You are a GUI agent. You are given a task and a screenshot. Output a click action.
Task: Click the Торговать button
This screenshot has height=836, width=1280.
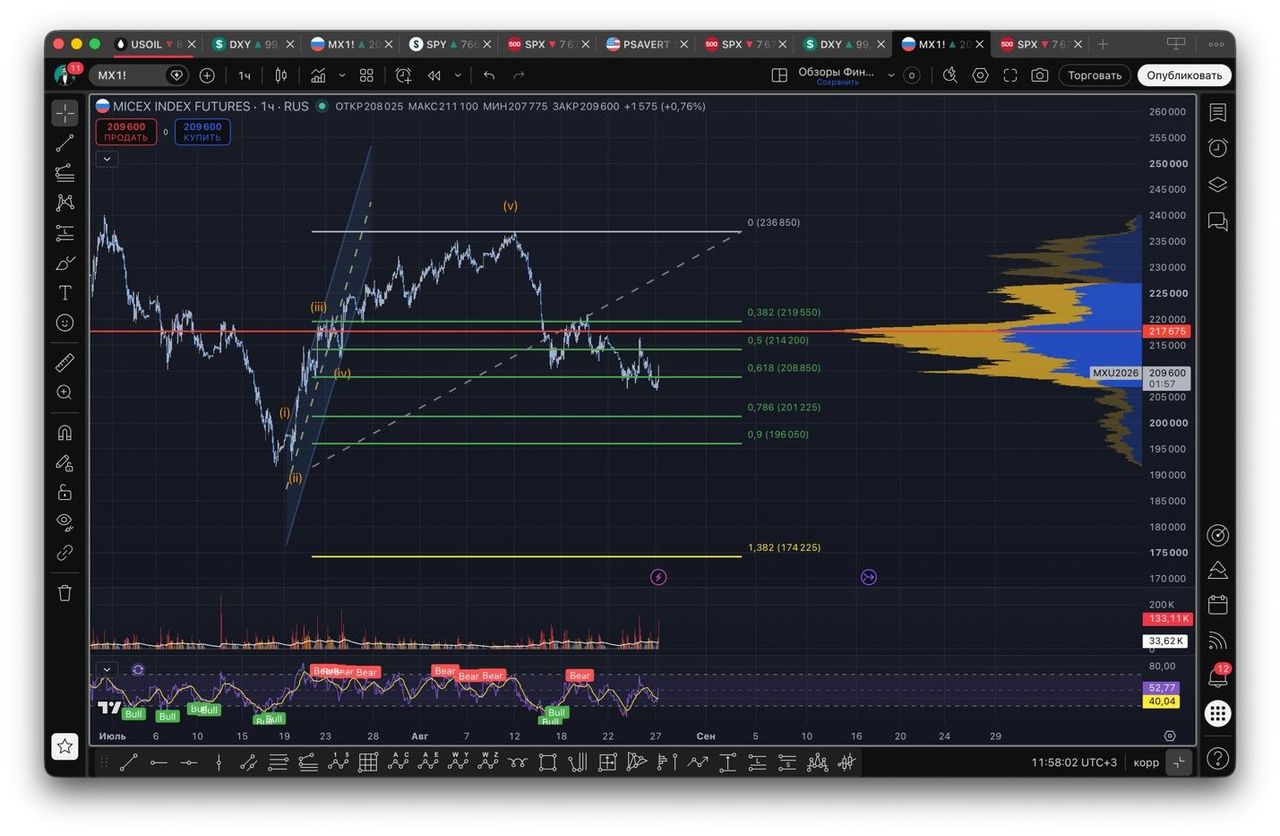[x=1095, y=75]
